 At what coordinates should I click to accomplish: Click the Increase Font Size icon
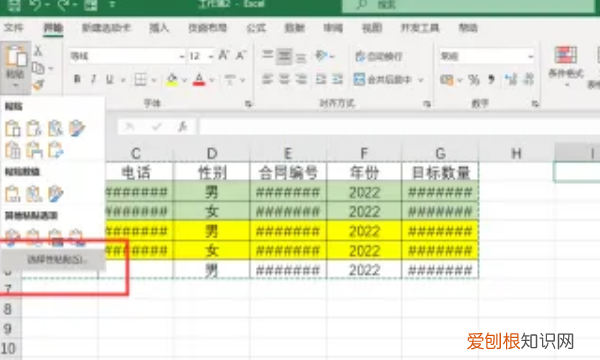pyautogui.click(x=224, y=56)
